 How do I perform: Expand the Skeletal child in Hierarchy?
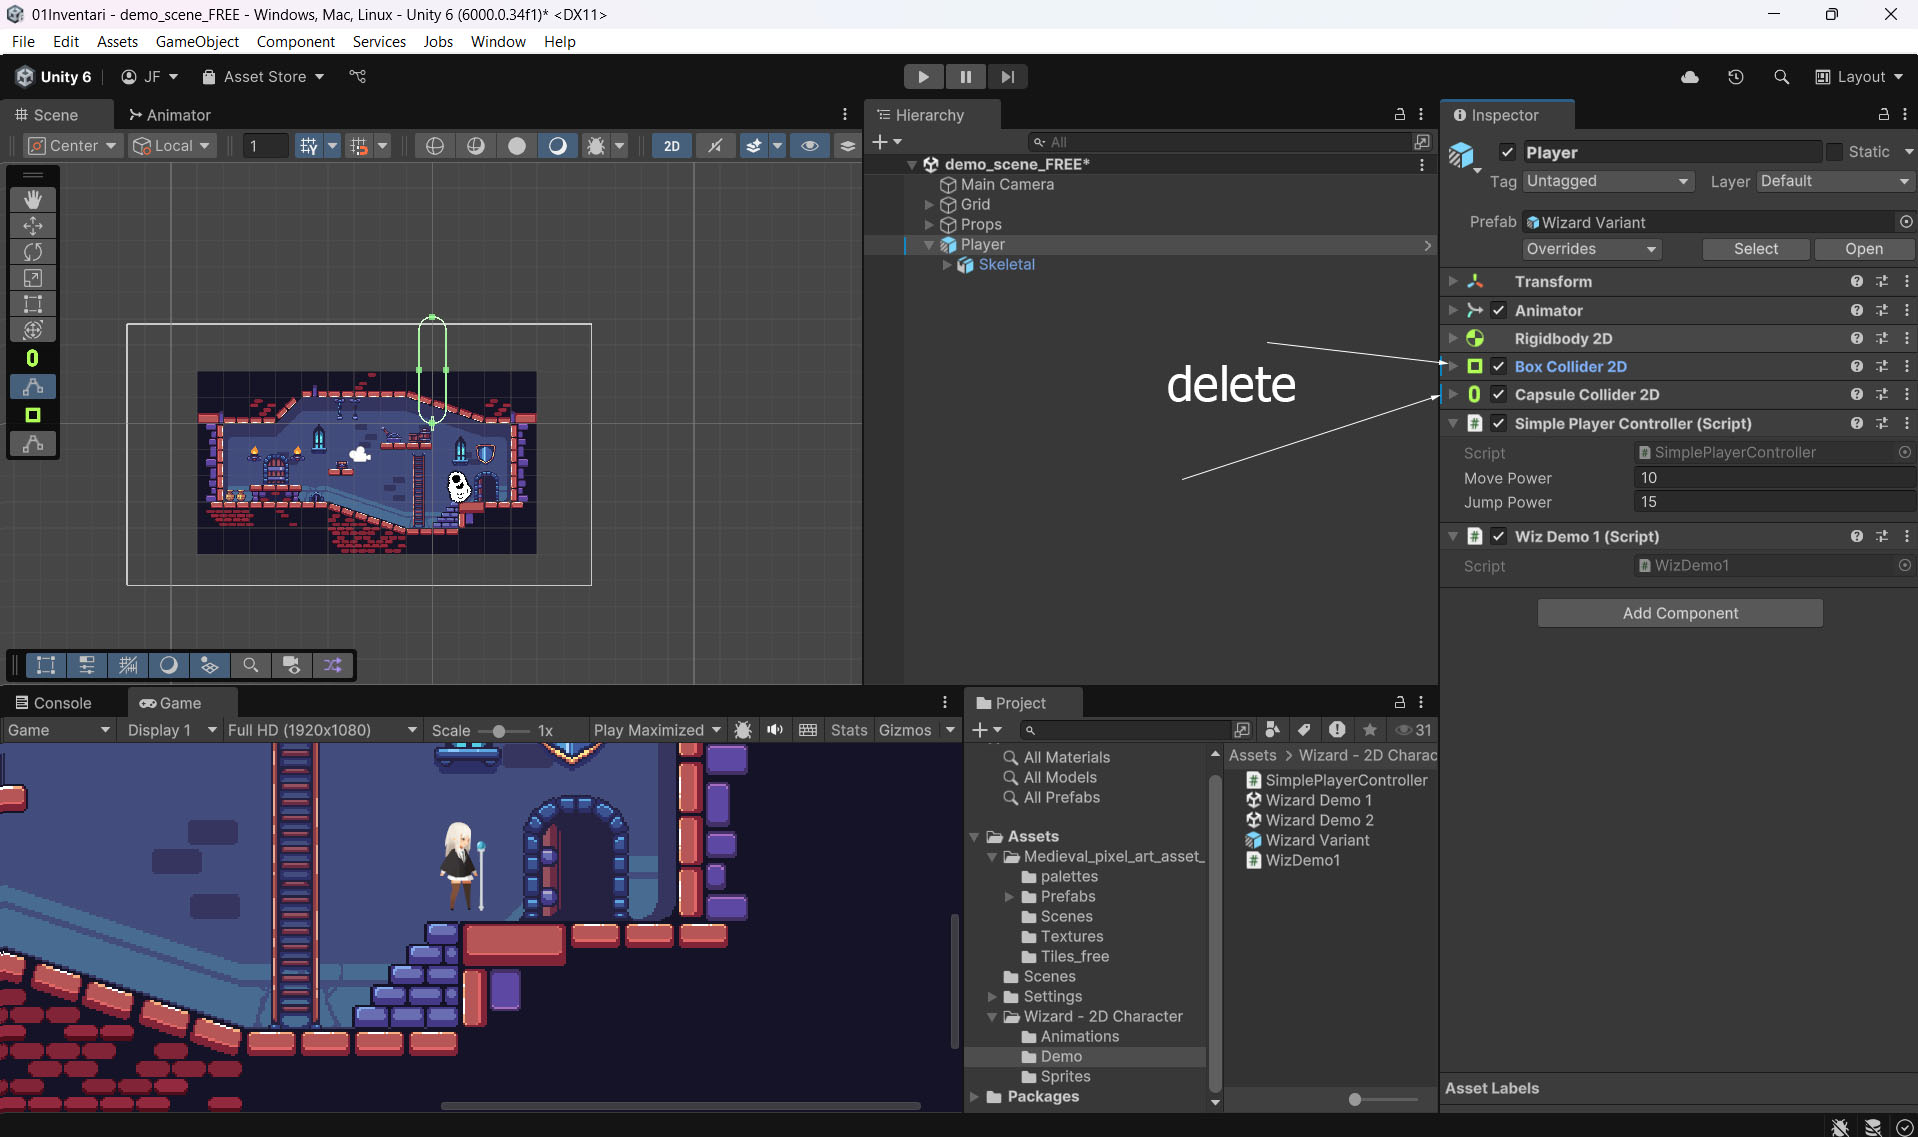pyautogui.click(x=948, y=265)
